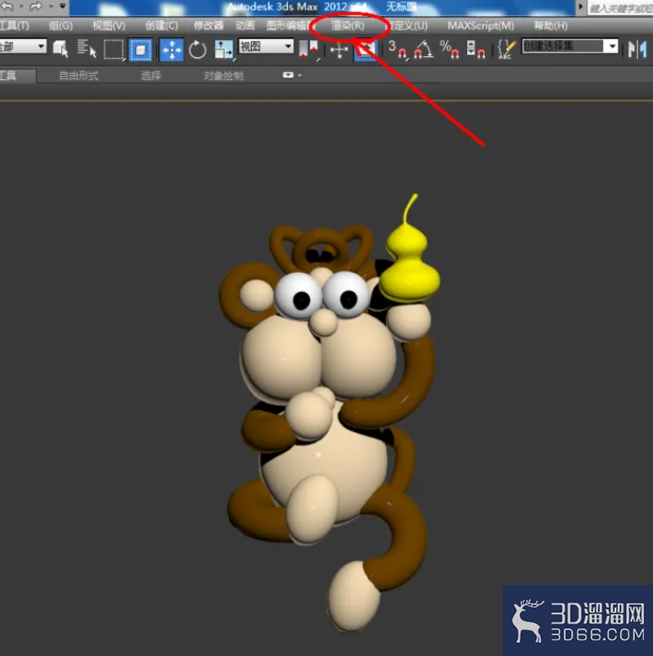Open the 修改器 menu
653x656 pixels.
click(x=208, y=26)
